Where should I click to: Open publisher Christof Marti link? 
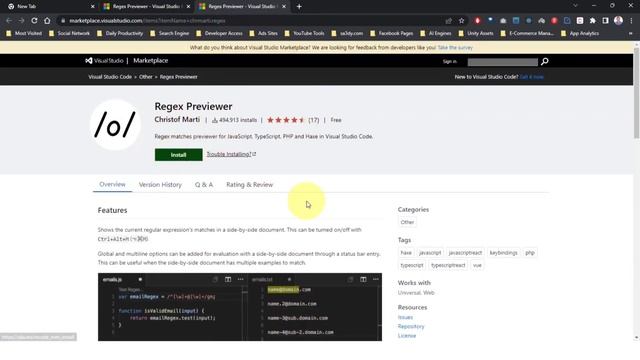click(x=177, y=120)
